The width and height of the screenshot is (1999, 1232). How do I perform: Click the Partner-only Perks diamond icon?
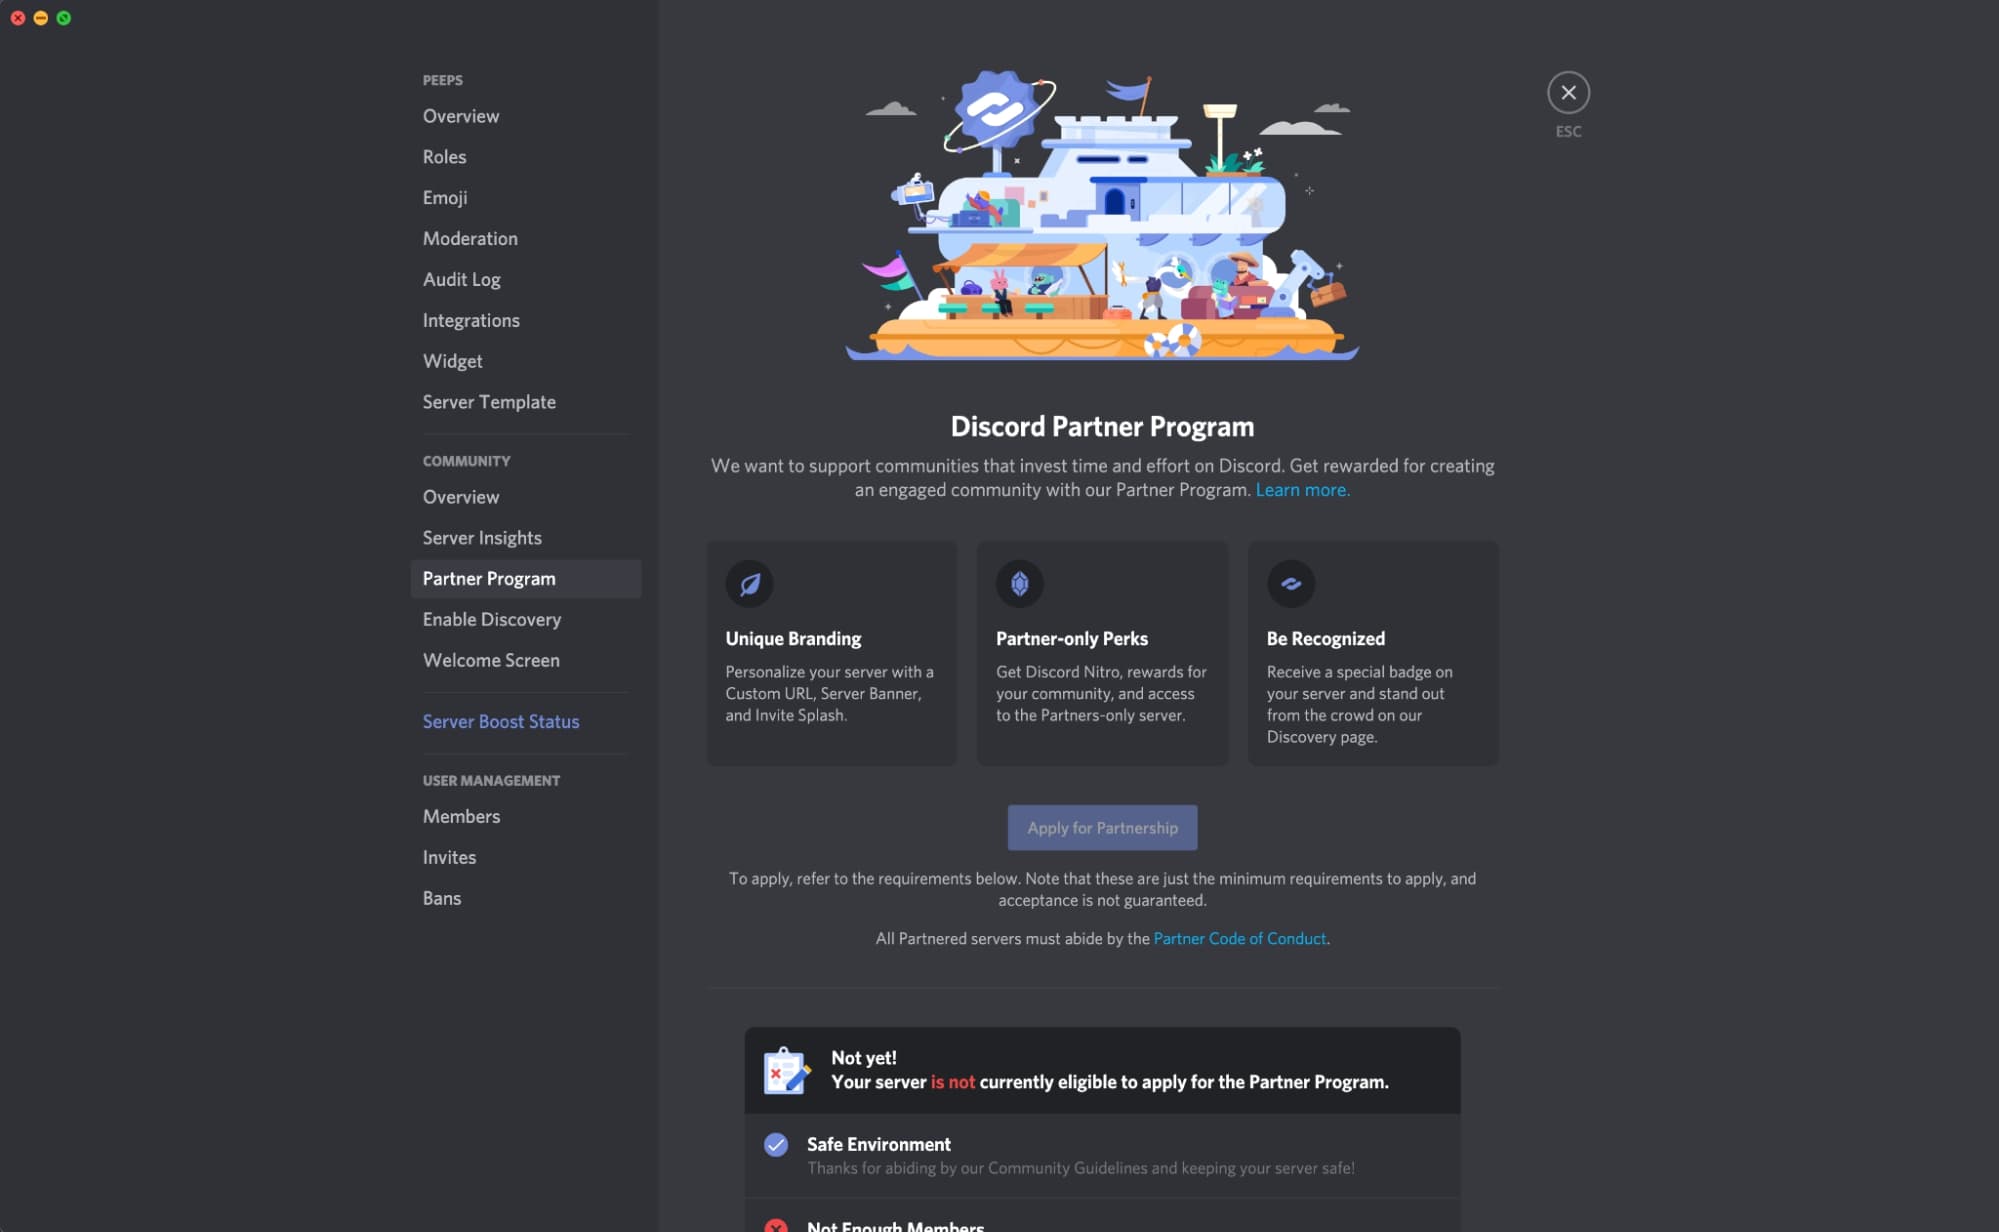[1018, 582]
